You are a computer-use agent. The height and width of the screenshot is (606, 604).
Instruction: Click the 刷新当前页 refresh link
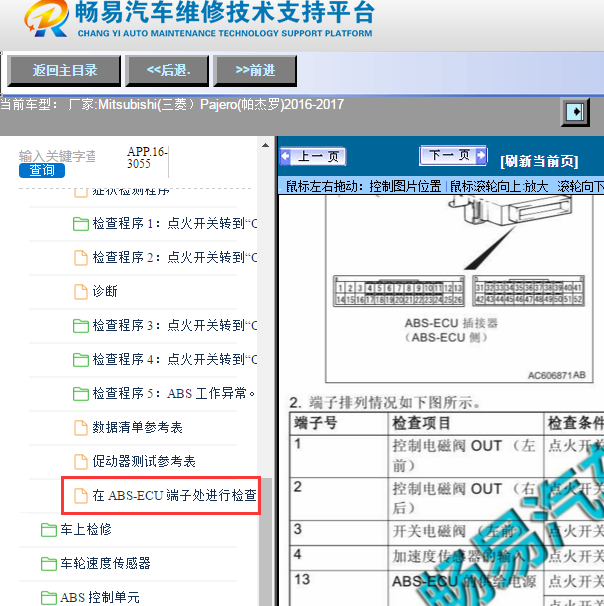coord(539,161)
